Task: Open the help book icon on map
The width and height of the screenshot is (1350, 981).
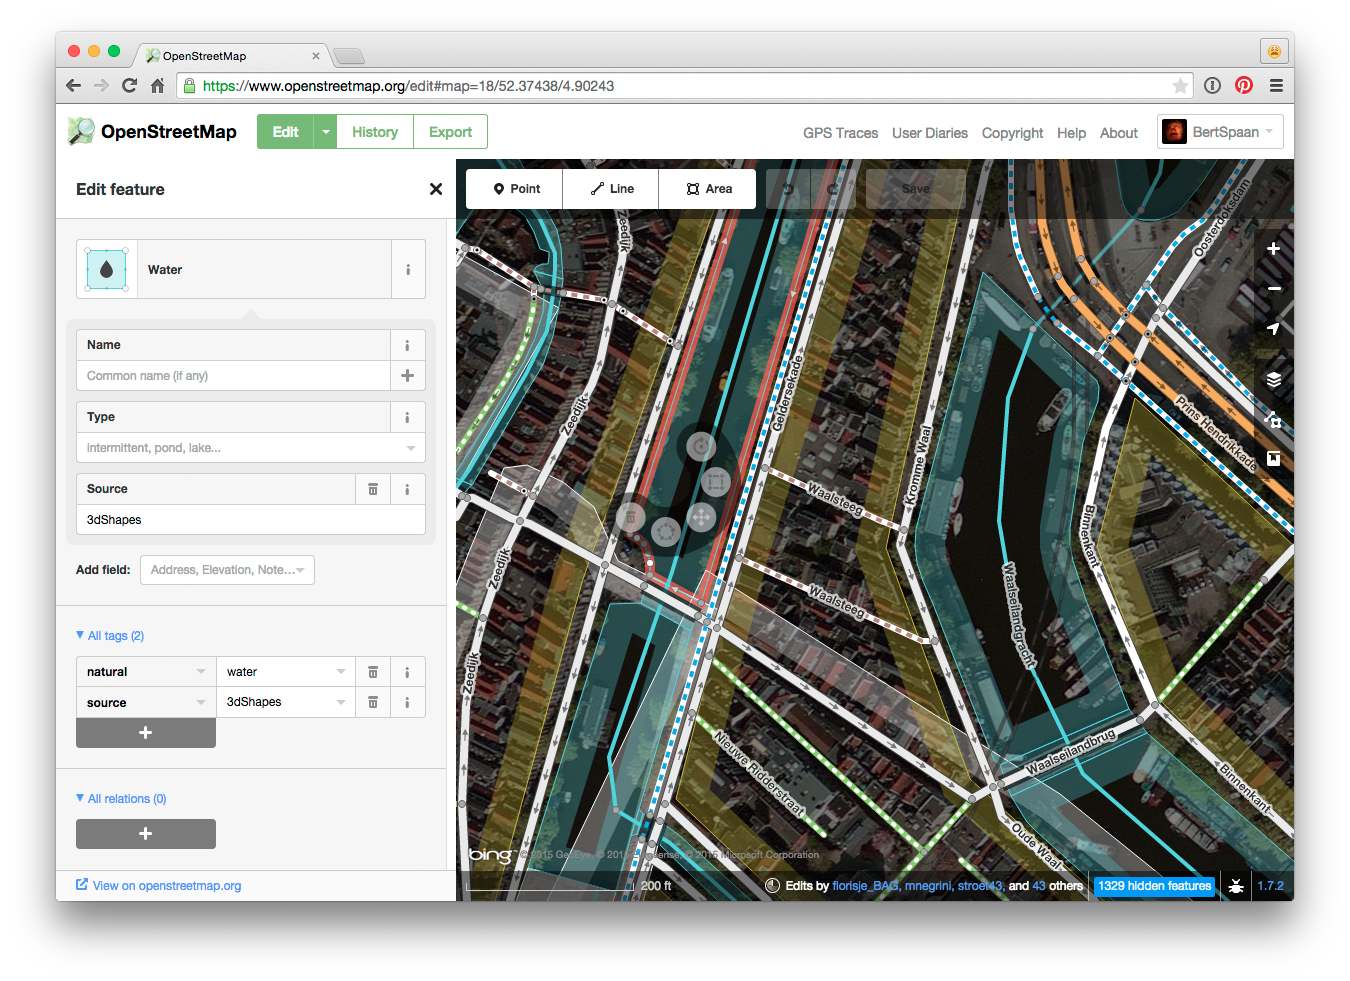Action: (x=1273, y=459)
